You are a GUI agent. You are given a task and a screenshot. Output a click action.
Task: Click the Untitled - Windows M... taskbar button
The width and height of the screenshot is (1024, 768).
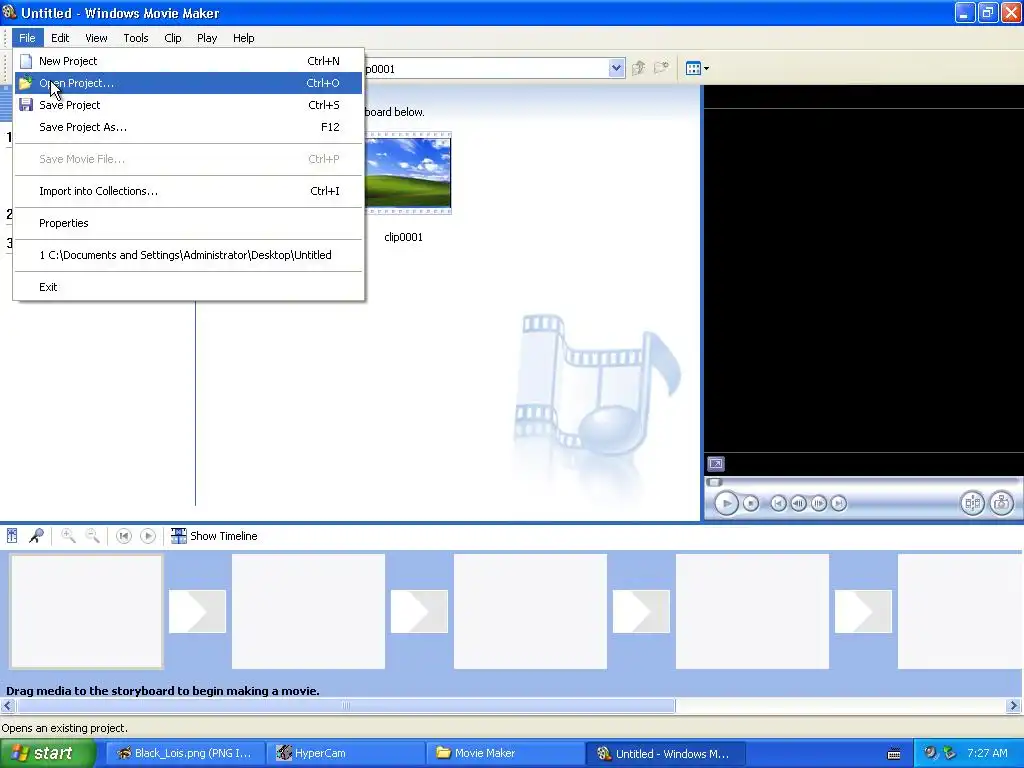point(665,753)
